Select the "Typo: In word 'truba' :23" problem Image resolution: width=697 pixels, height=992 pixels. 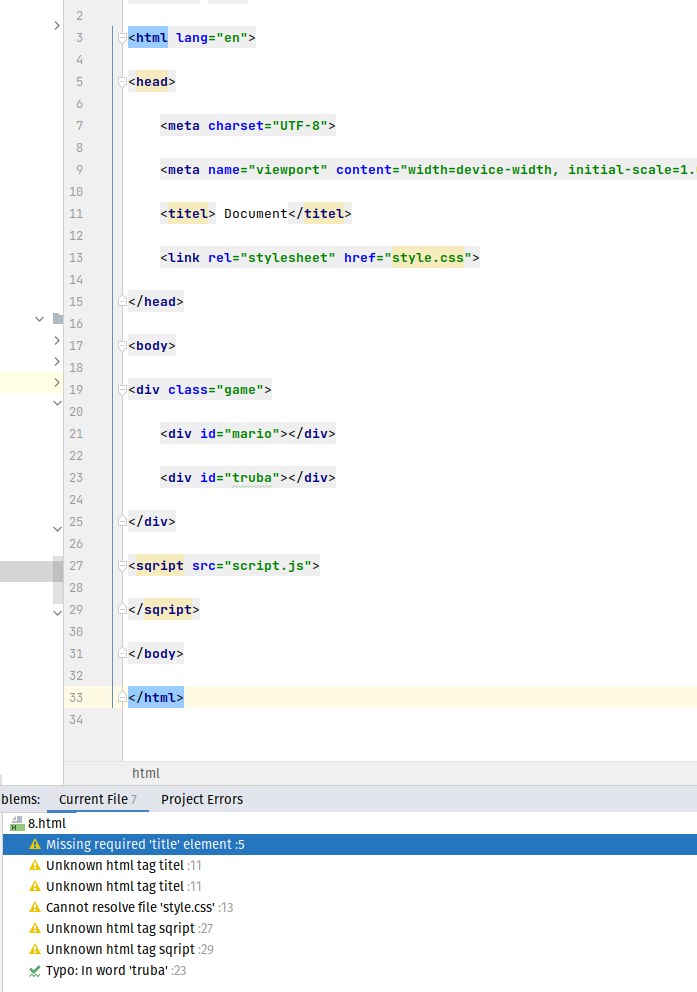pyautogui.click(x=350, y=970)
